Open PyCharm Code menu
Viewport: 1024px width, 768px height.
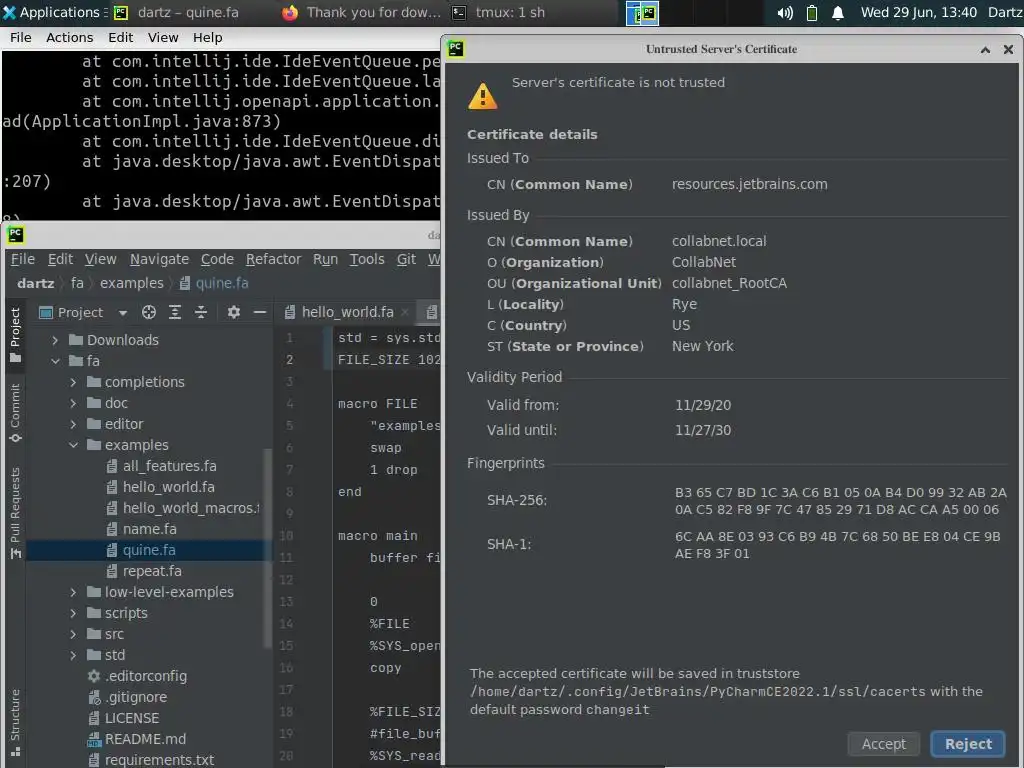coord(217,259)
